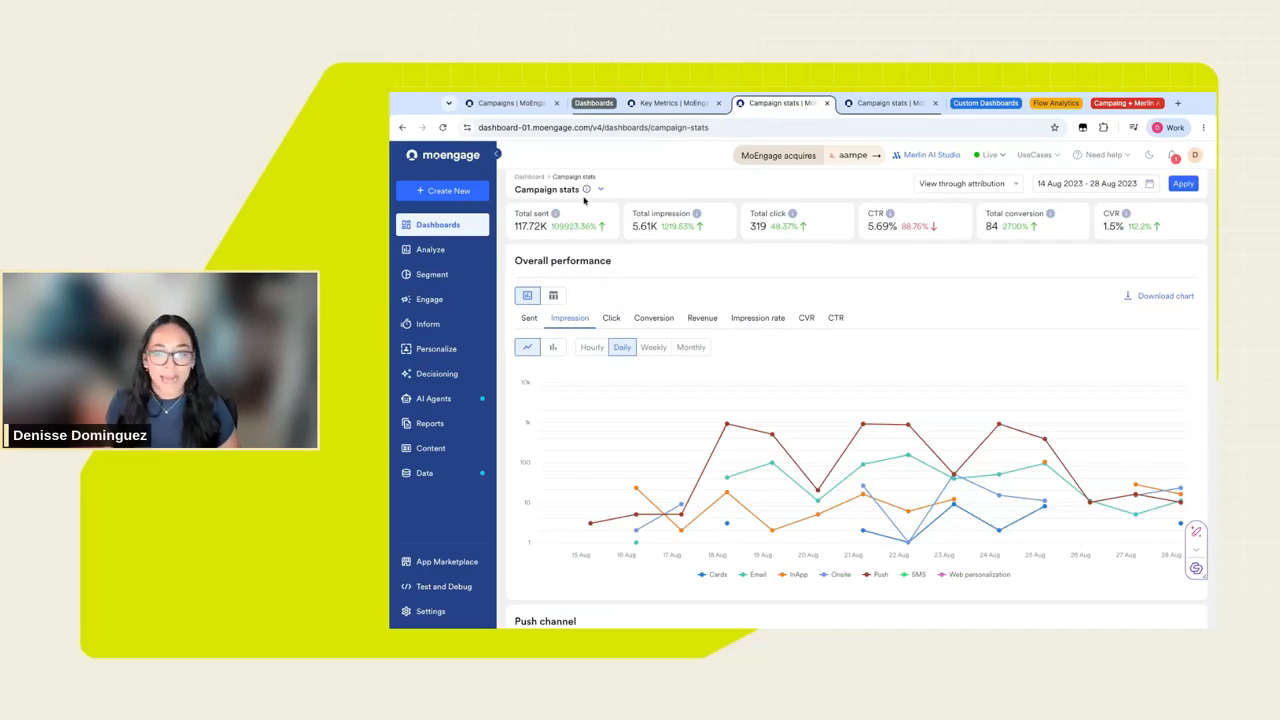The height and width of the screenshot is (720, 1280).
Task: Switch to chart view icon
Action: 527,296
